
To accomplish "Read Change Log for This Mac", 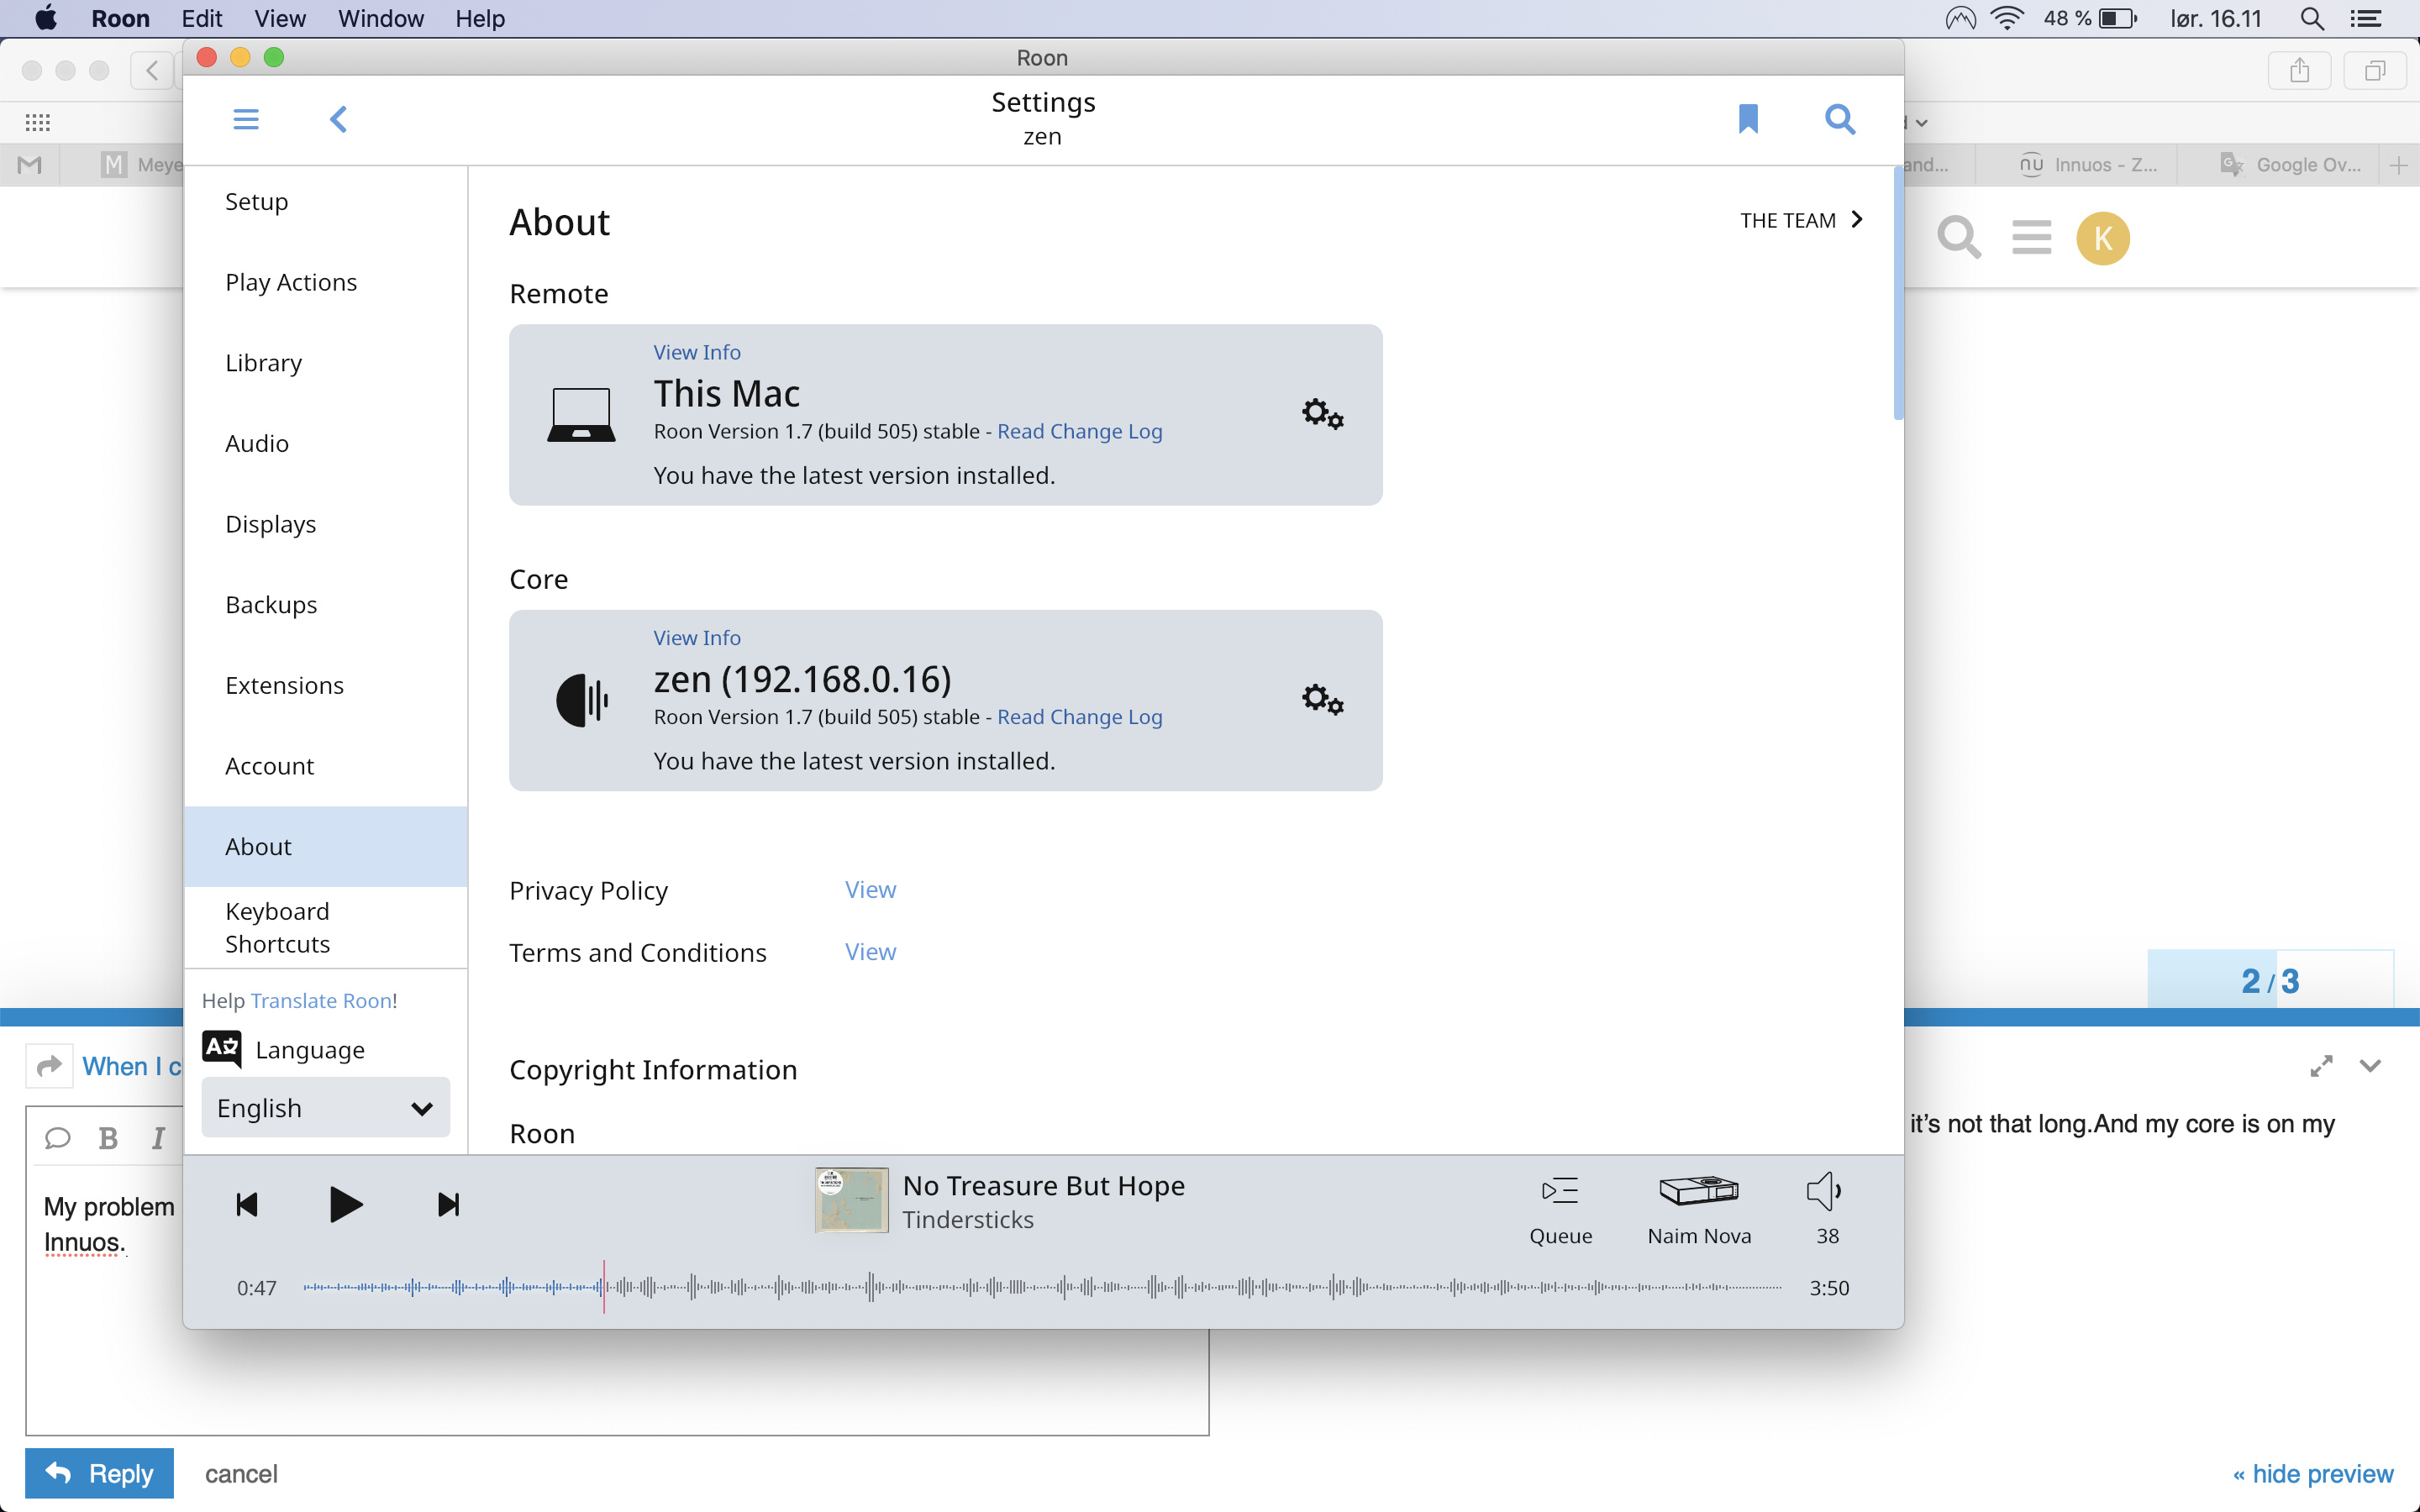I will (1080, 431).
